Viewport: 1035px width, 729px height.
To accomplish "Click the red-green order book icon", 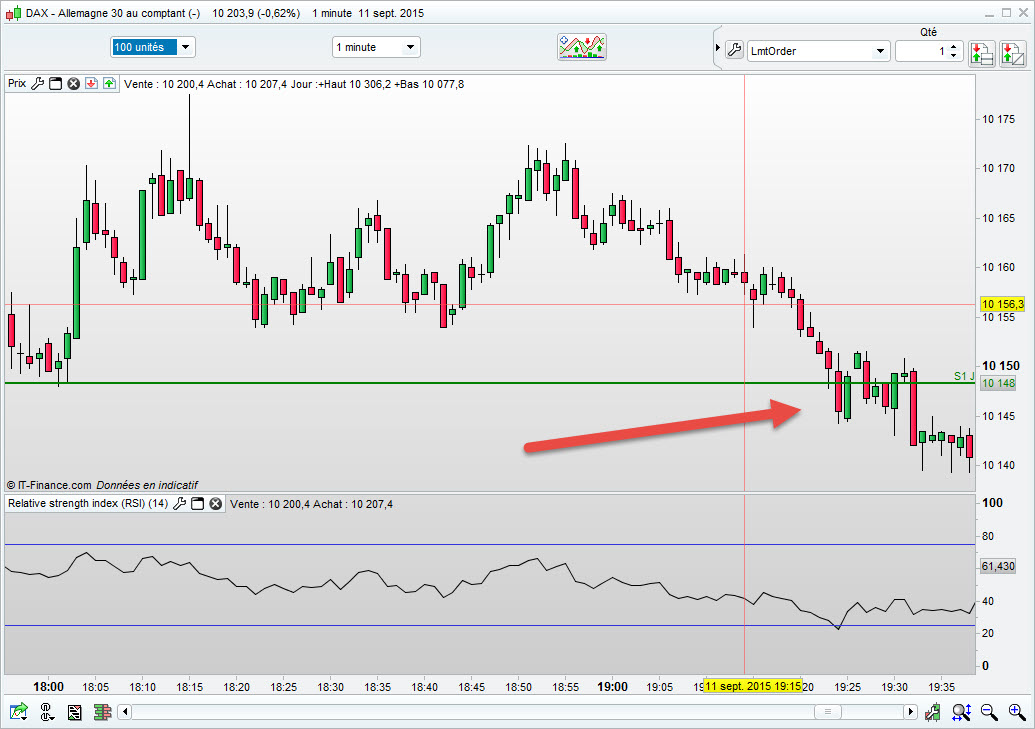I will (x=102, y=711).
